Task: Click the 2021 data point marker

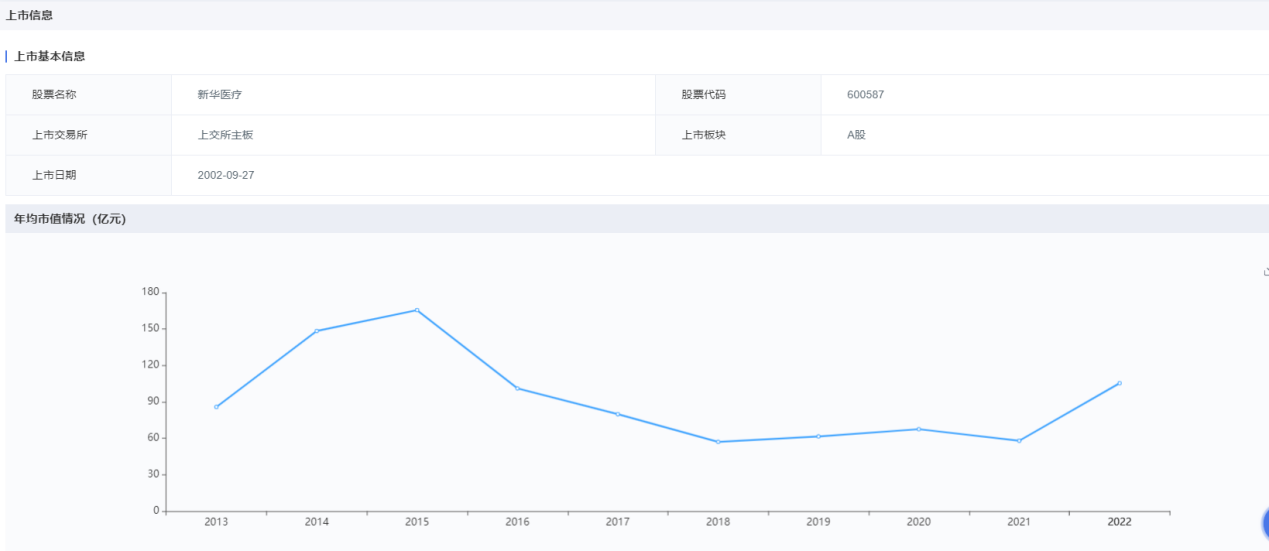Action: click(1019, 441)
